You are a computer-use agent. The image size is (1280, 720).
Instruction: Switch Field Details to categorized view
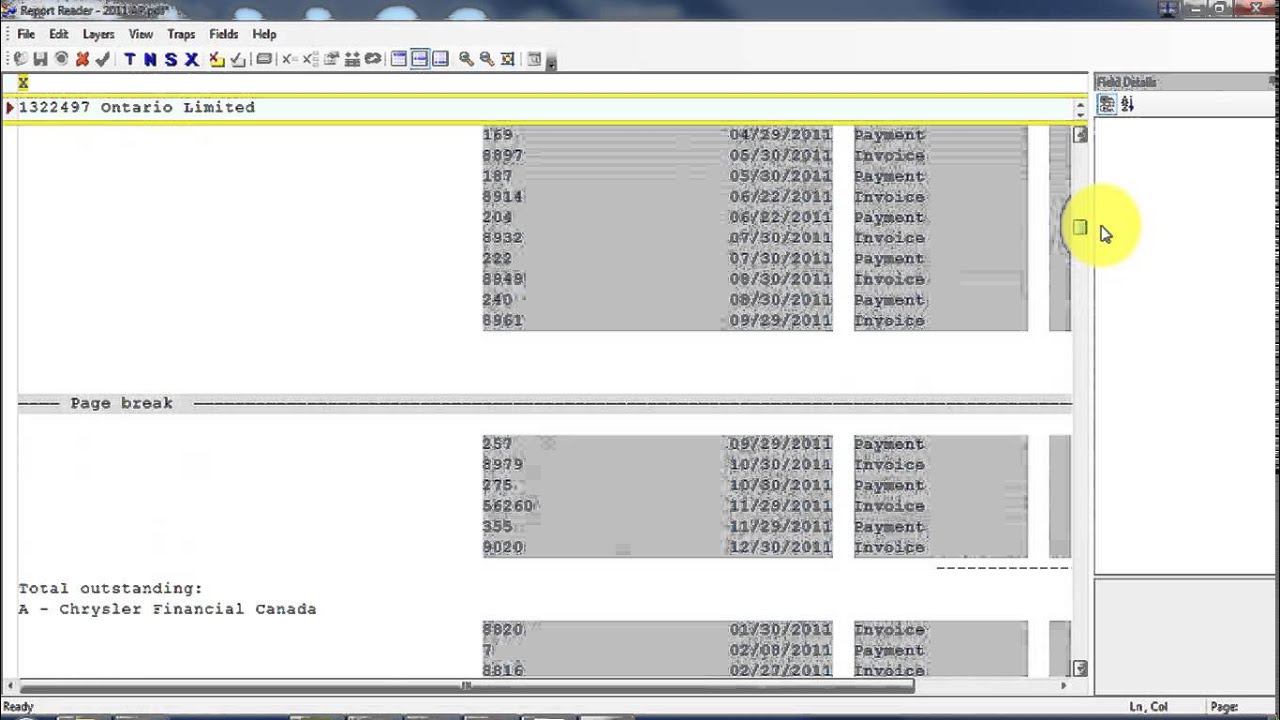(x=1107, y=104)
